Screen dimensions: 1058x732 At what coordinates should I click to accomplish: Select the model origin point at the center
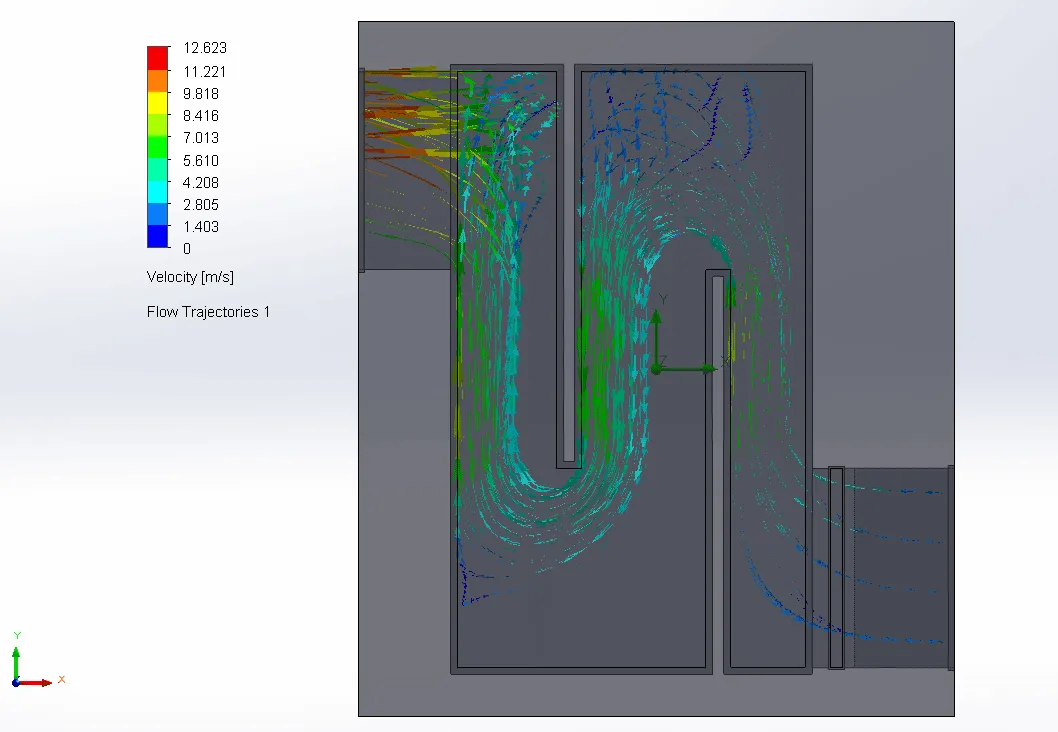point(656,369)
